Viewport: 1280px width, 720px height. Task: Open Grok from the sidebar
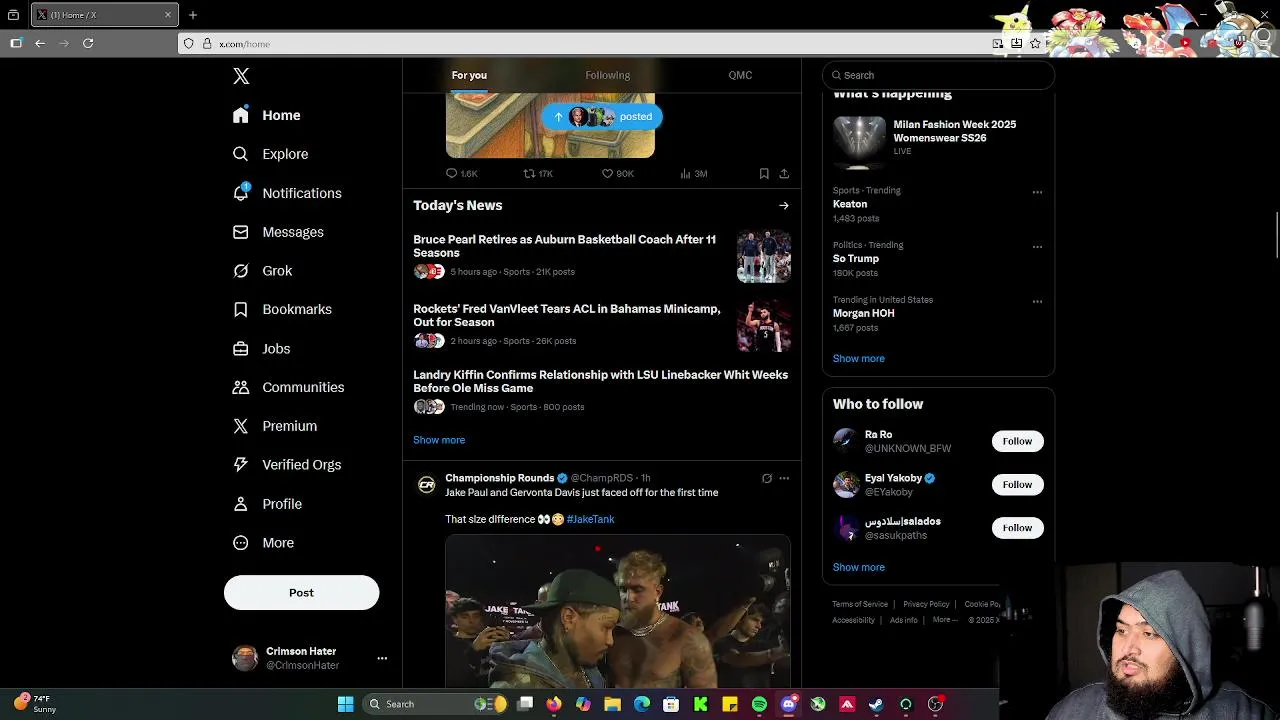point(262,271)
